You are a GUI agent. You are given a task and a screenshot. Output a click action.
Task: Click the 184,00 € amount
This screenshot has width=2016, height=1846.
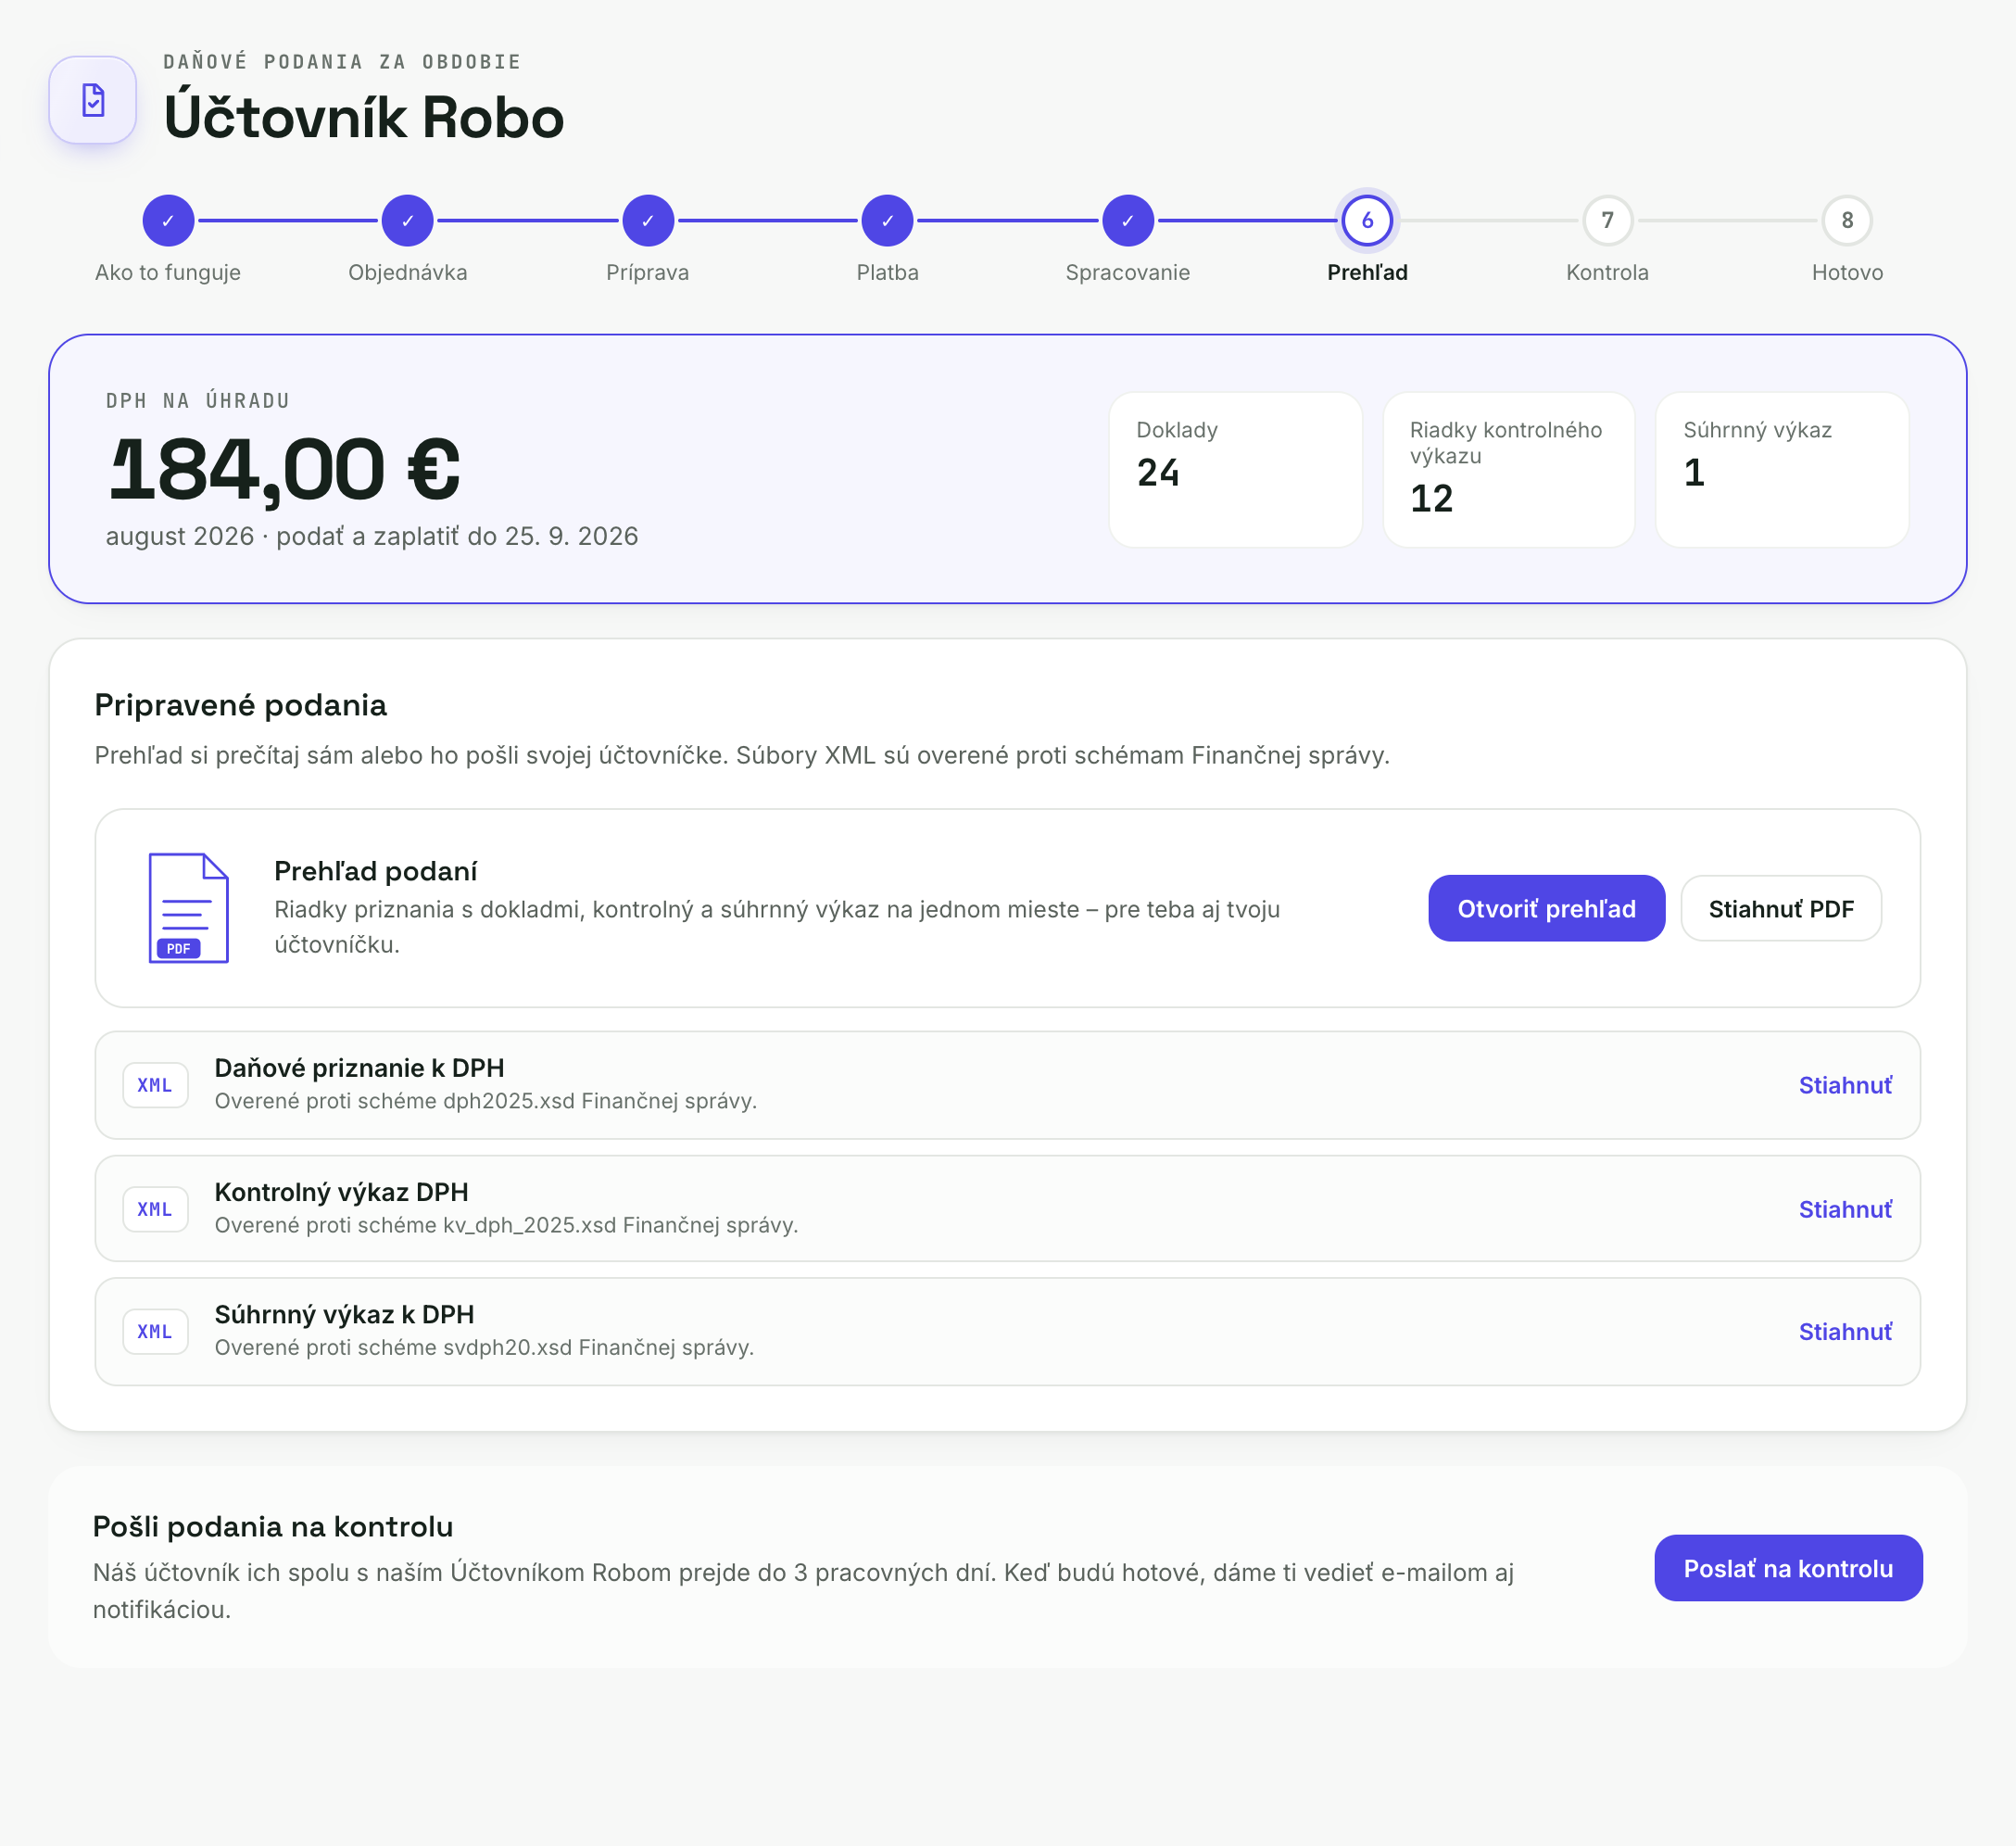point(284,469)
